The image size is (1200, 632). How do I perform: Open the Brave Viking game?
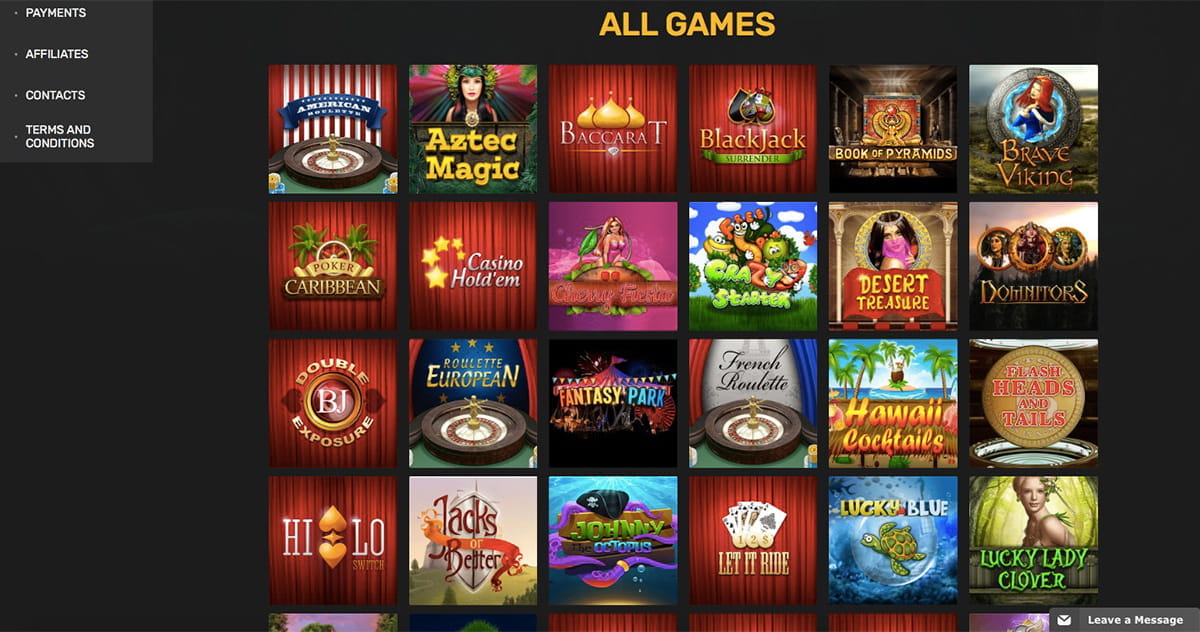coord(1033,129)
